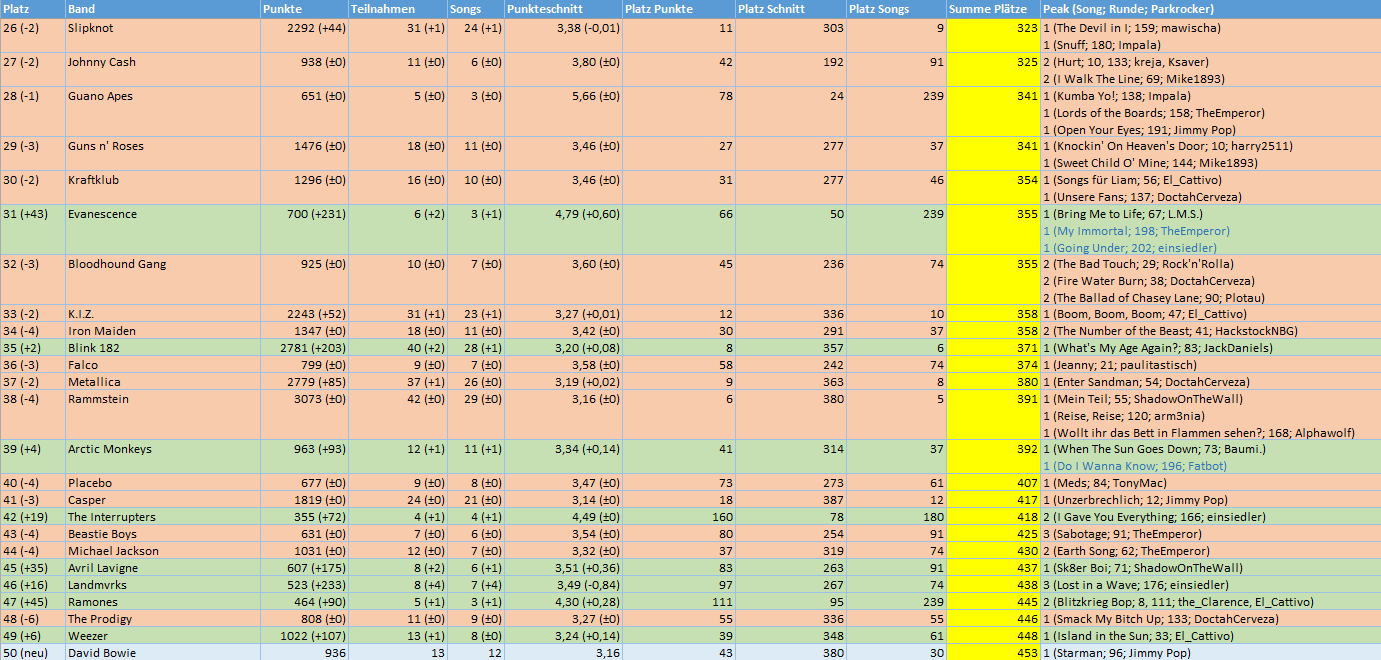
Task: Click the band cell 'Falco'
Action: point(162,365)
